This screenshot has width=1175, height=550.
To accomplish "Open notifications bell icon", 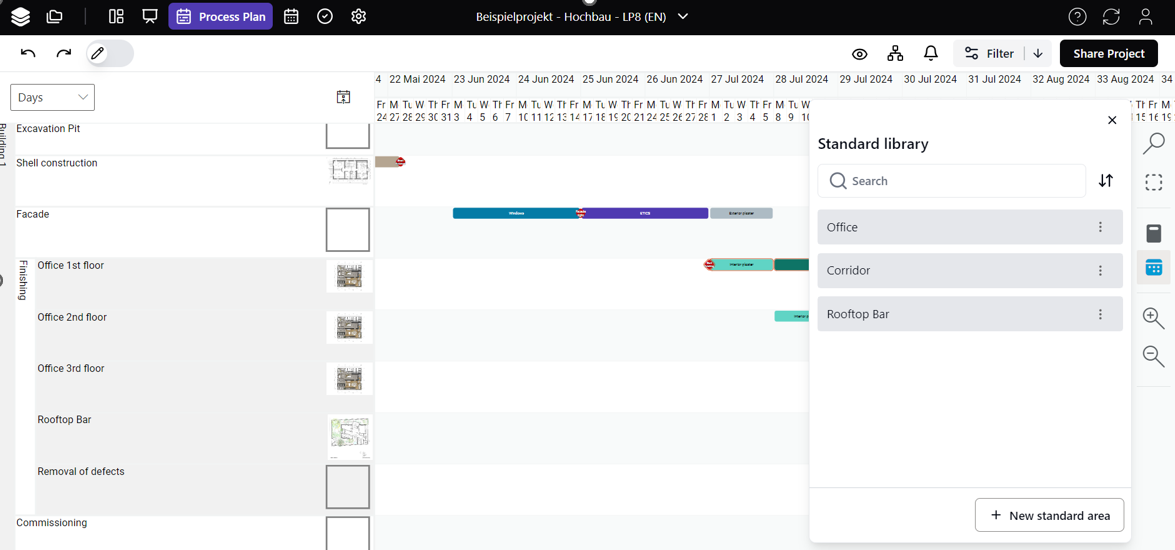I will [930, 53].
